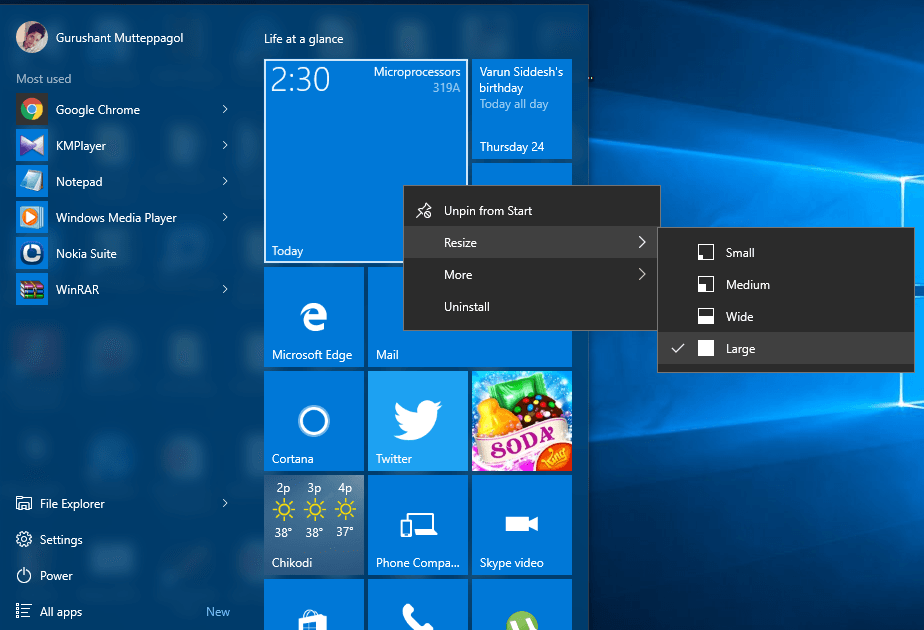Open the Chikodi weather tile
Viewport: 924px width, 630px height.
pos(314,525)
